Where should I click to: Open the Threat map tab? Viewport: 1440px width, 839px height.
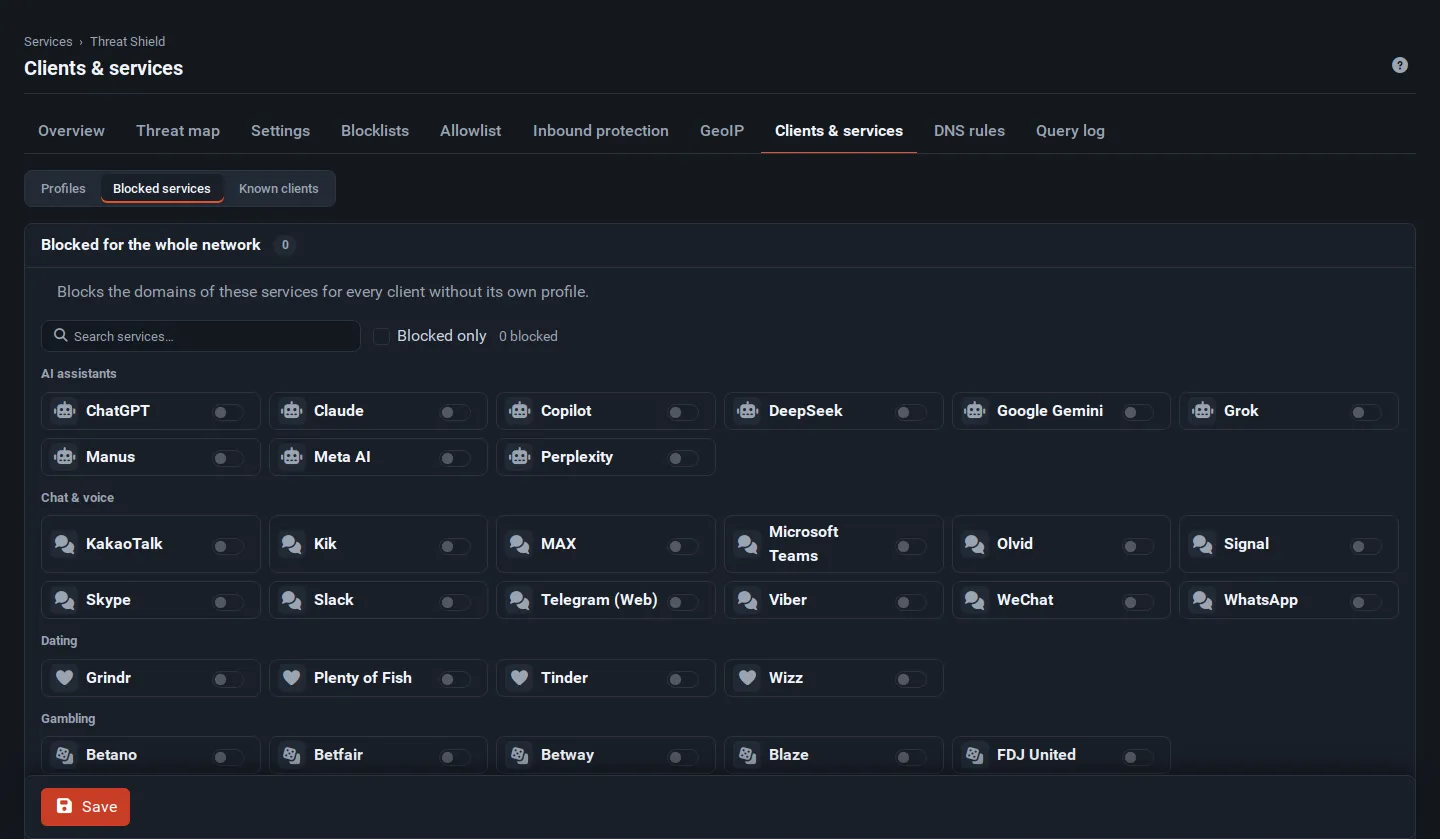pos(178,131)
